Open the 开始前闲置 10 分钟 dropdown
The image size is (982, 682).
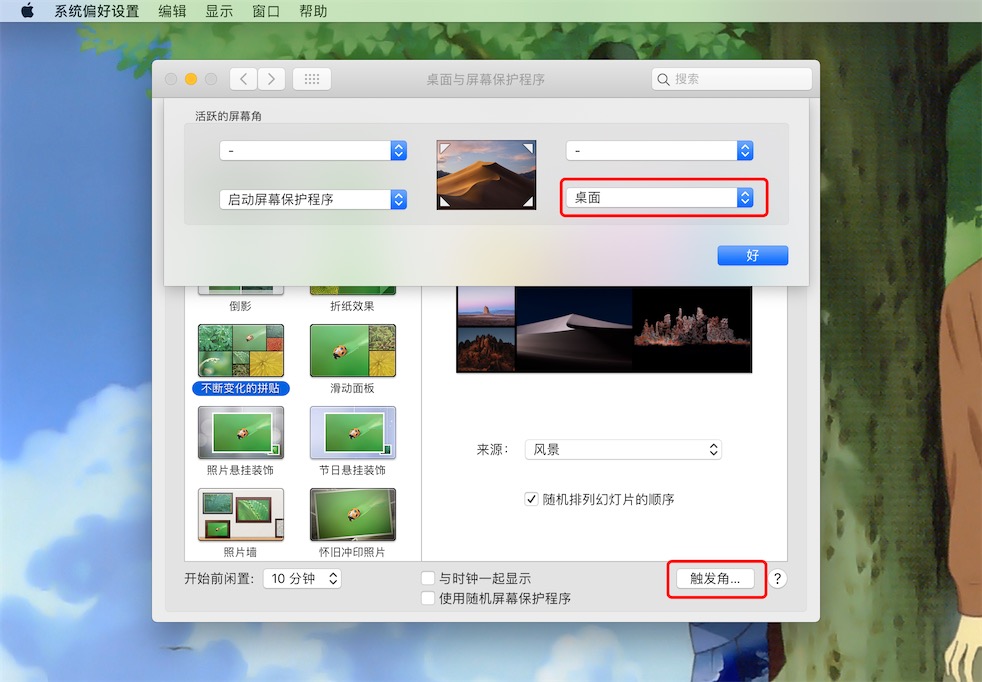(302, 579)
